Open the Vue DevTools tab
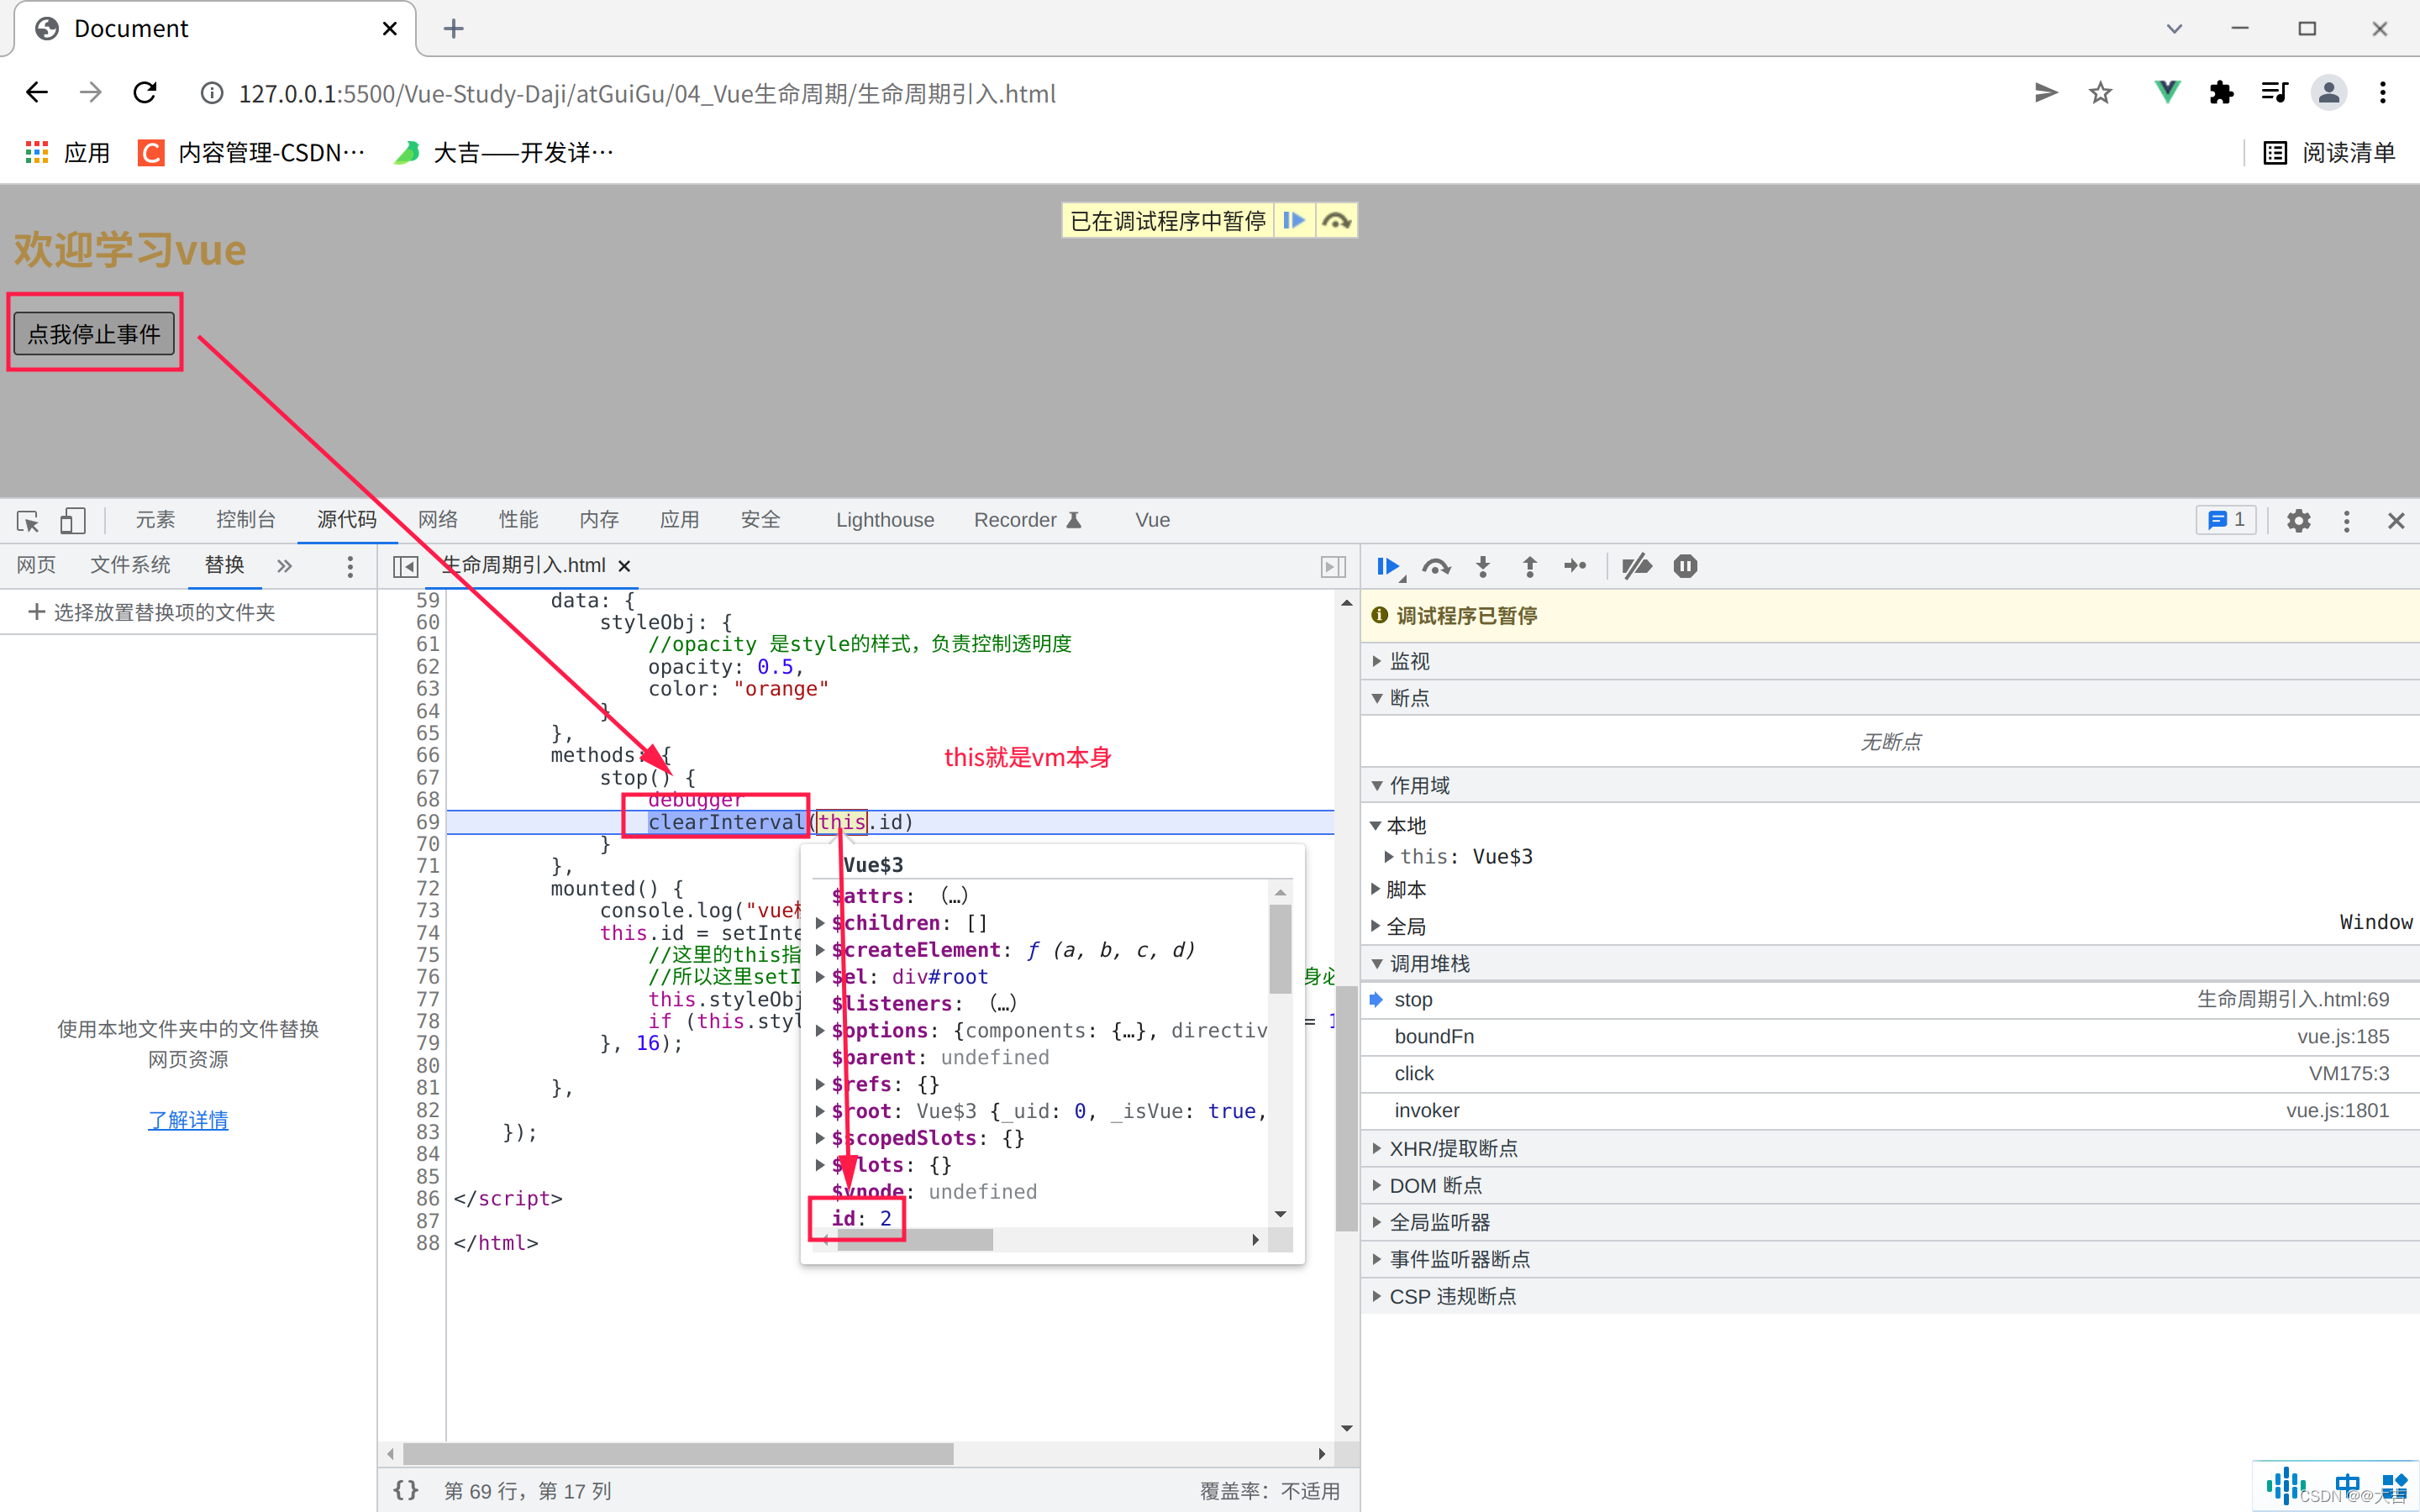This screenshot has width=2420, height=1512. [1152, 520]
